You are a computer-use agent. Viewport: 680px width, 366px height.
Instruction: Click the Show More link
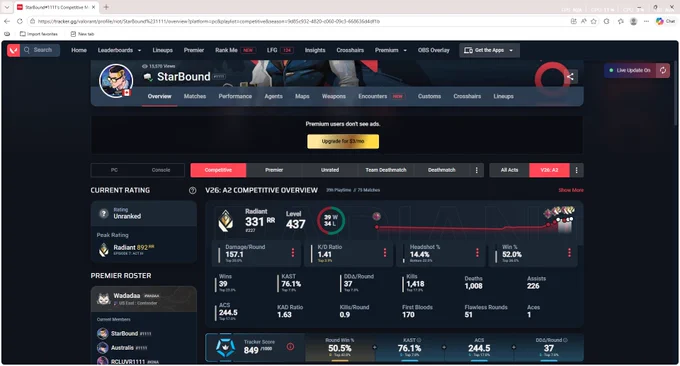571,190
